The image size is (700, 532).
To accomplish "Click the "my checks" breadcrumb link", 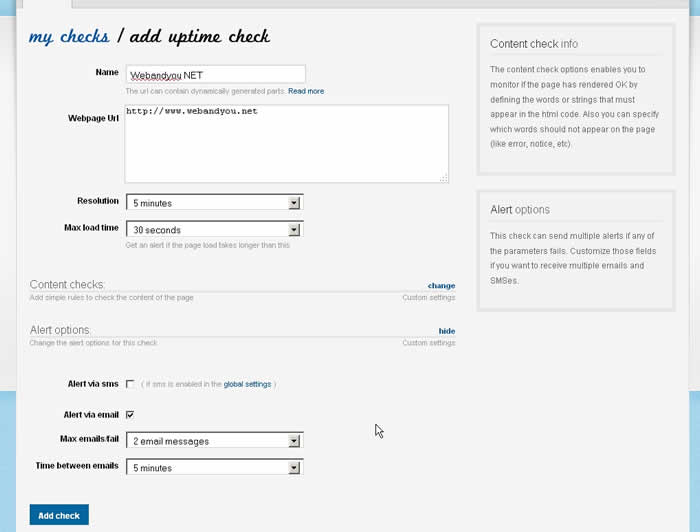I will point(69,37).
